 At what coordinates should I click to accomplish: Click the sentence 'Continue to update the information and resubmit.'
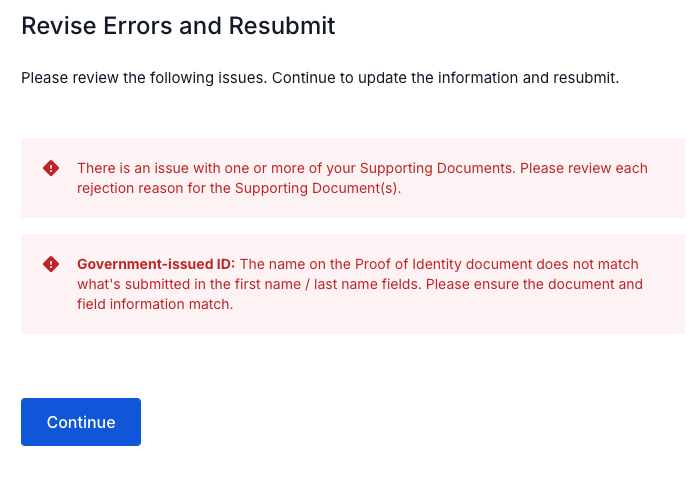pos(446,78)
